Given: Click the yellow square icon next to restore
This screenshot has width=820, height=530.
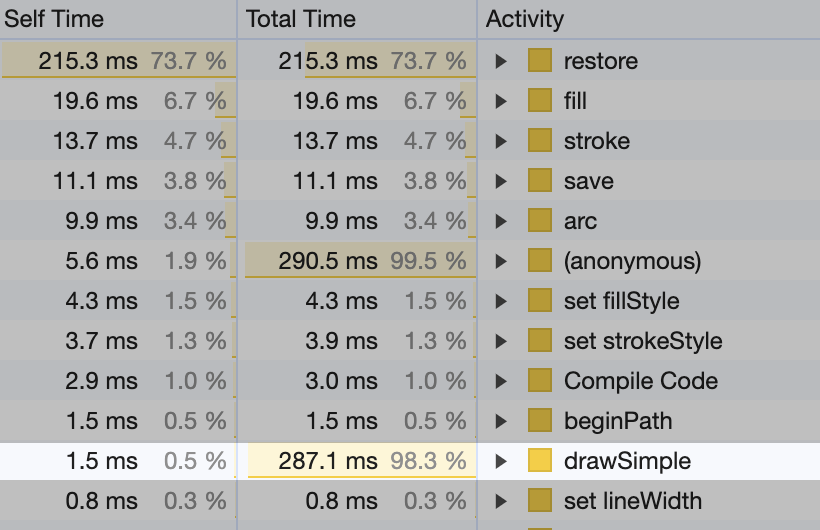Looking at the screenshot, I should coord(540,61).
